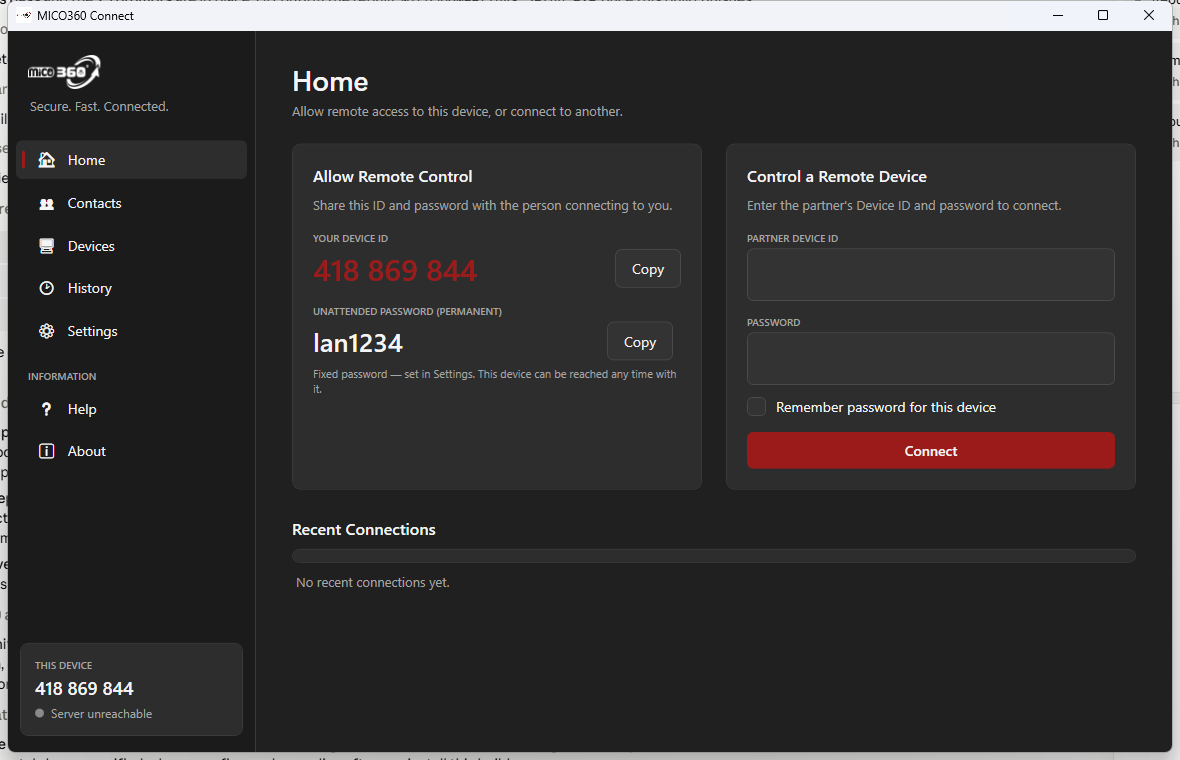This screenshot has width=1180, height=760.
Task: Minimize the MICO360 Connect window
Action: [x=1058, y=15]
